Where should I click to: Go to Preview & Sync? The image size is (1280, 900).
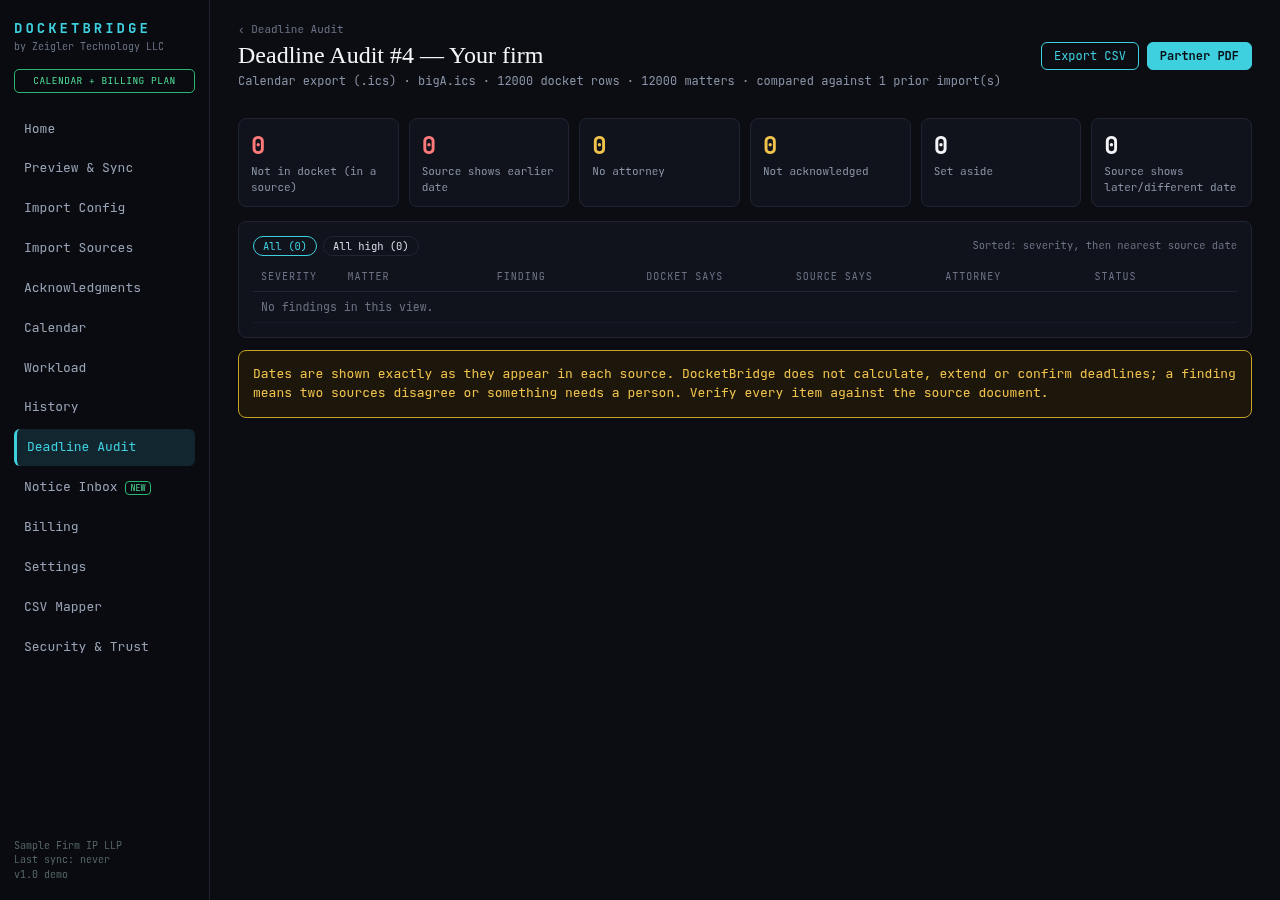pyautogui.click(x=104, y=168)
